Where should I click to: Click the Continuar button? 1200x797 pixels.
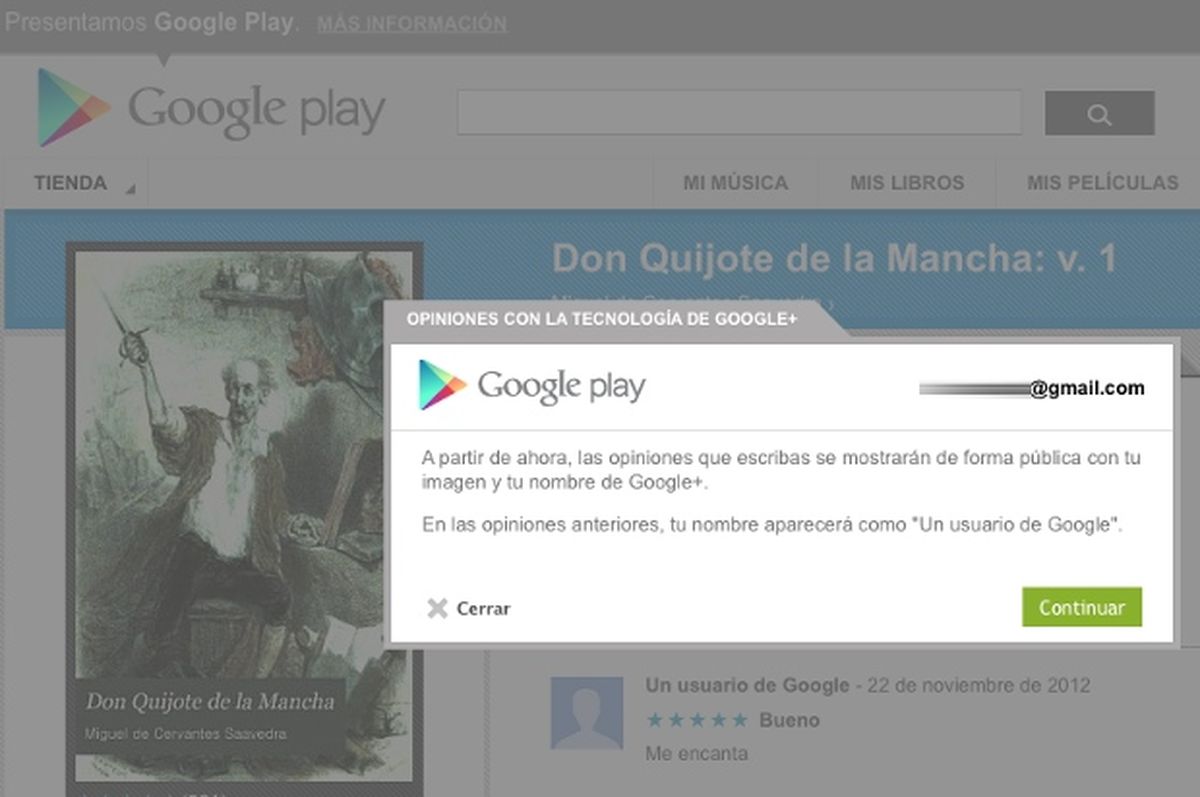[1082, 607]
